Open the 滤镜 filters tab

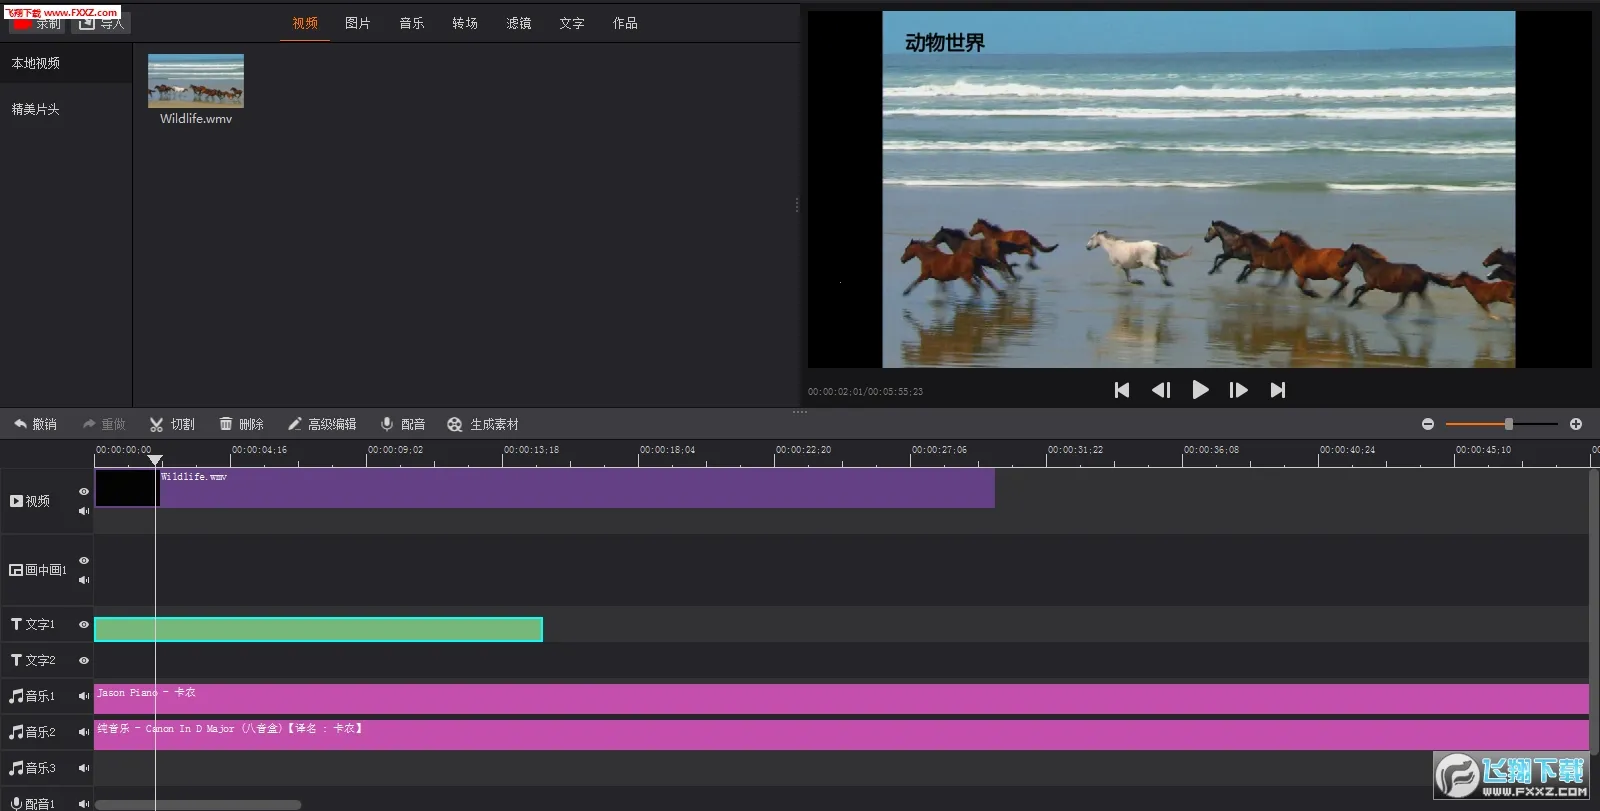[518, 23]
